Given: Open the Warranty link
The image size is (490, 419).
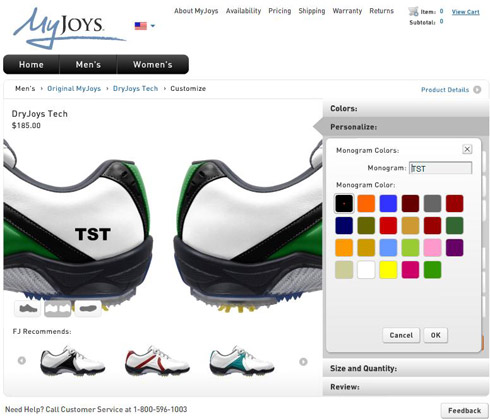Looking at the screenshot, I should 347,11.
